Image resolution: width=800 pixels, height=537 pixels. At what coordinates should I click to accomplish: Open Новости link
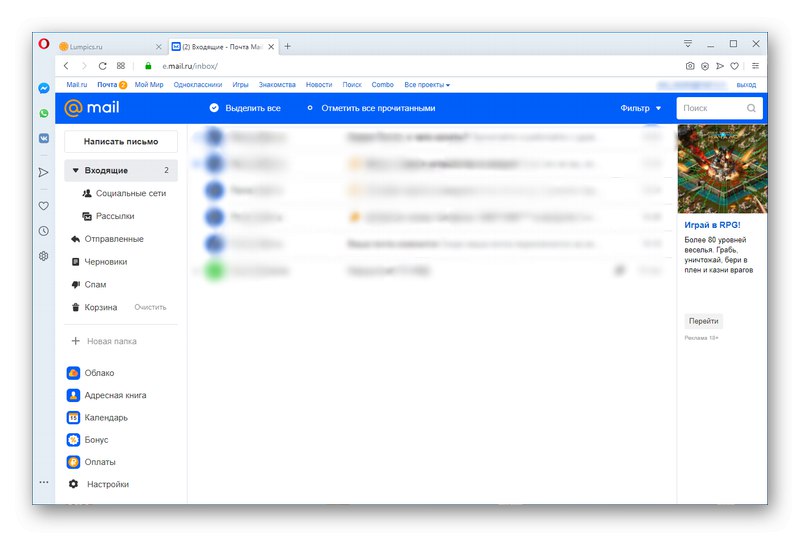coord(319,85)
